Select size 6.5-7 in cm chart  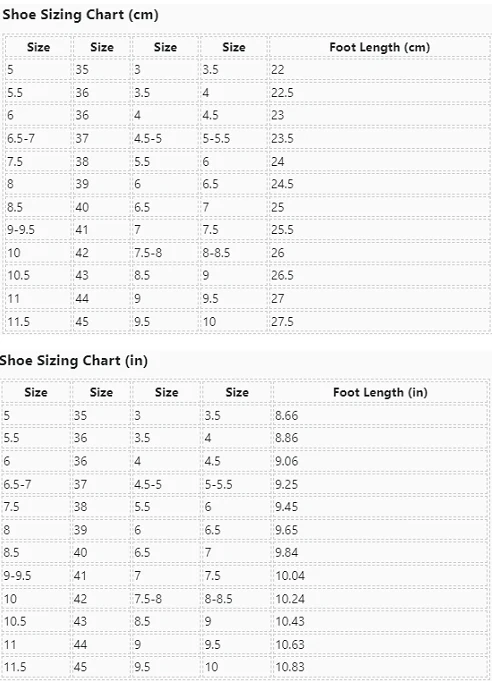[x=21, y=139]
